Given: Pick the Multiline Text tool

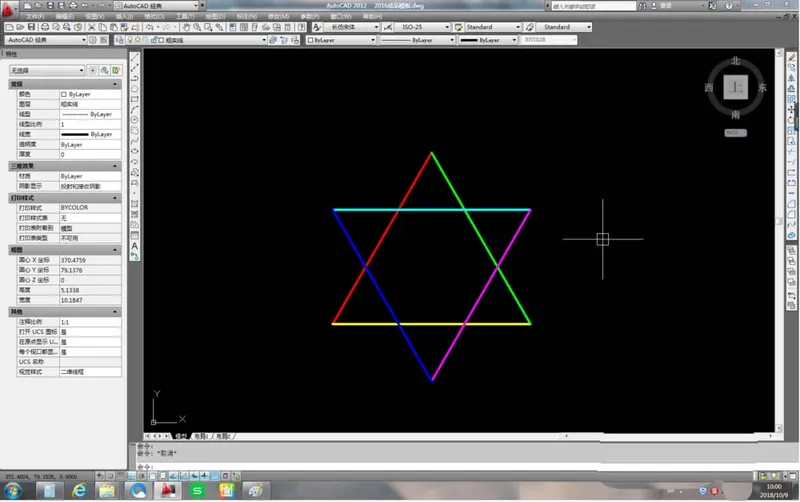Looking at the screenshot, I should click(135, 245).
